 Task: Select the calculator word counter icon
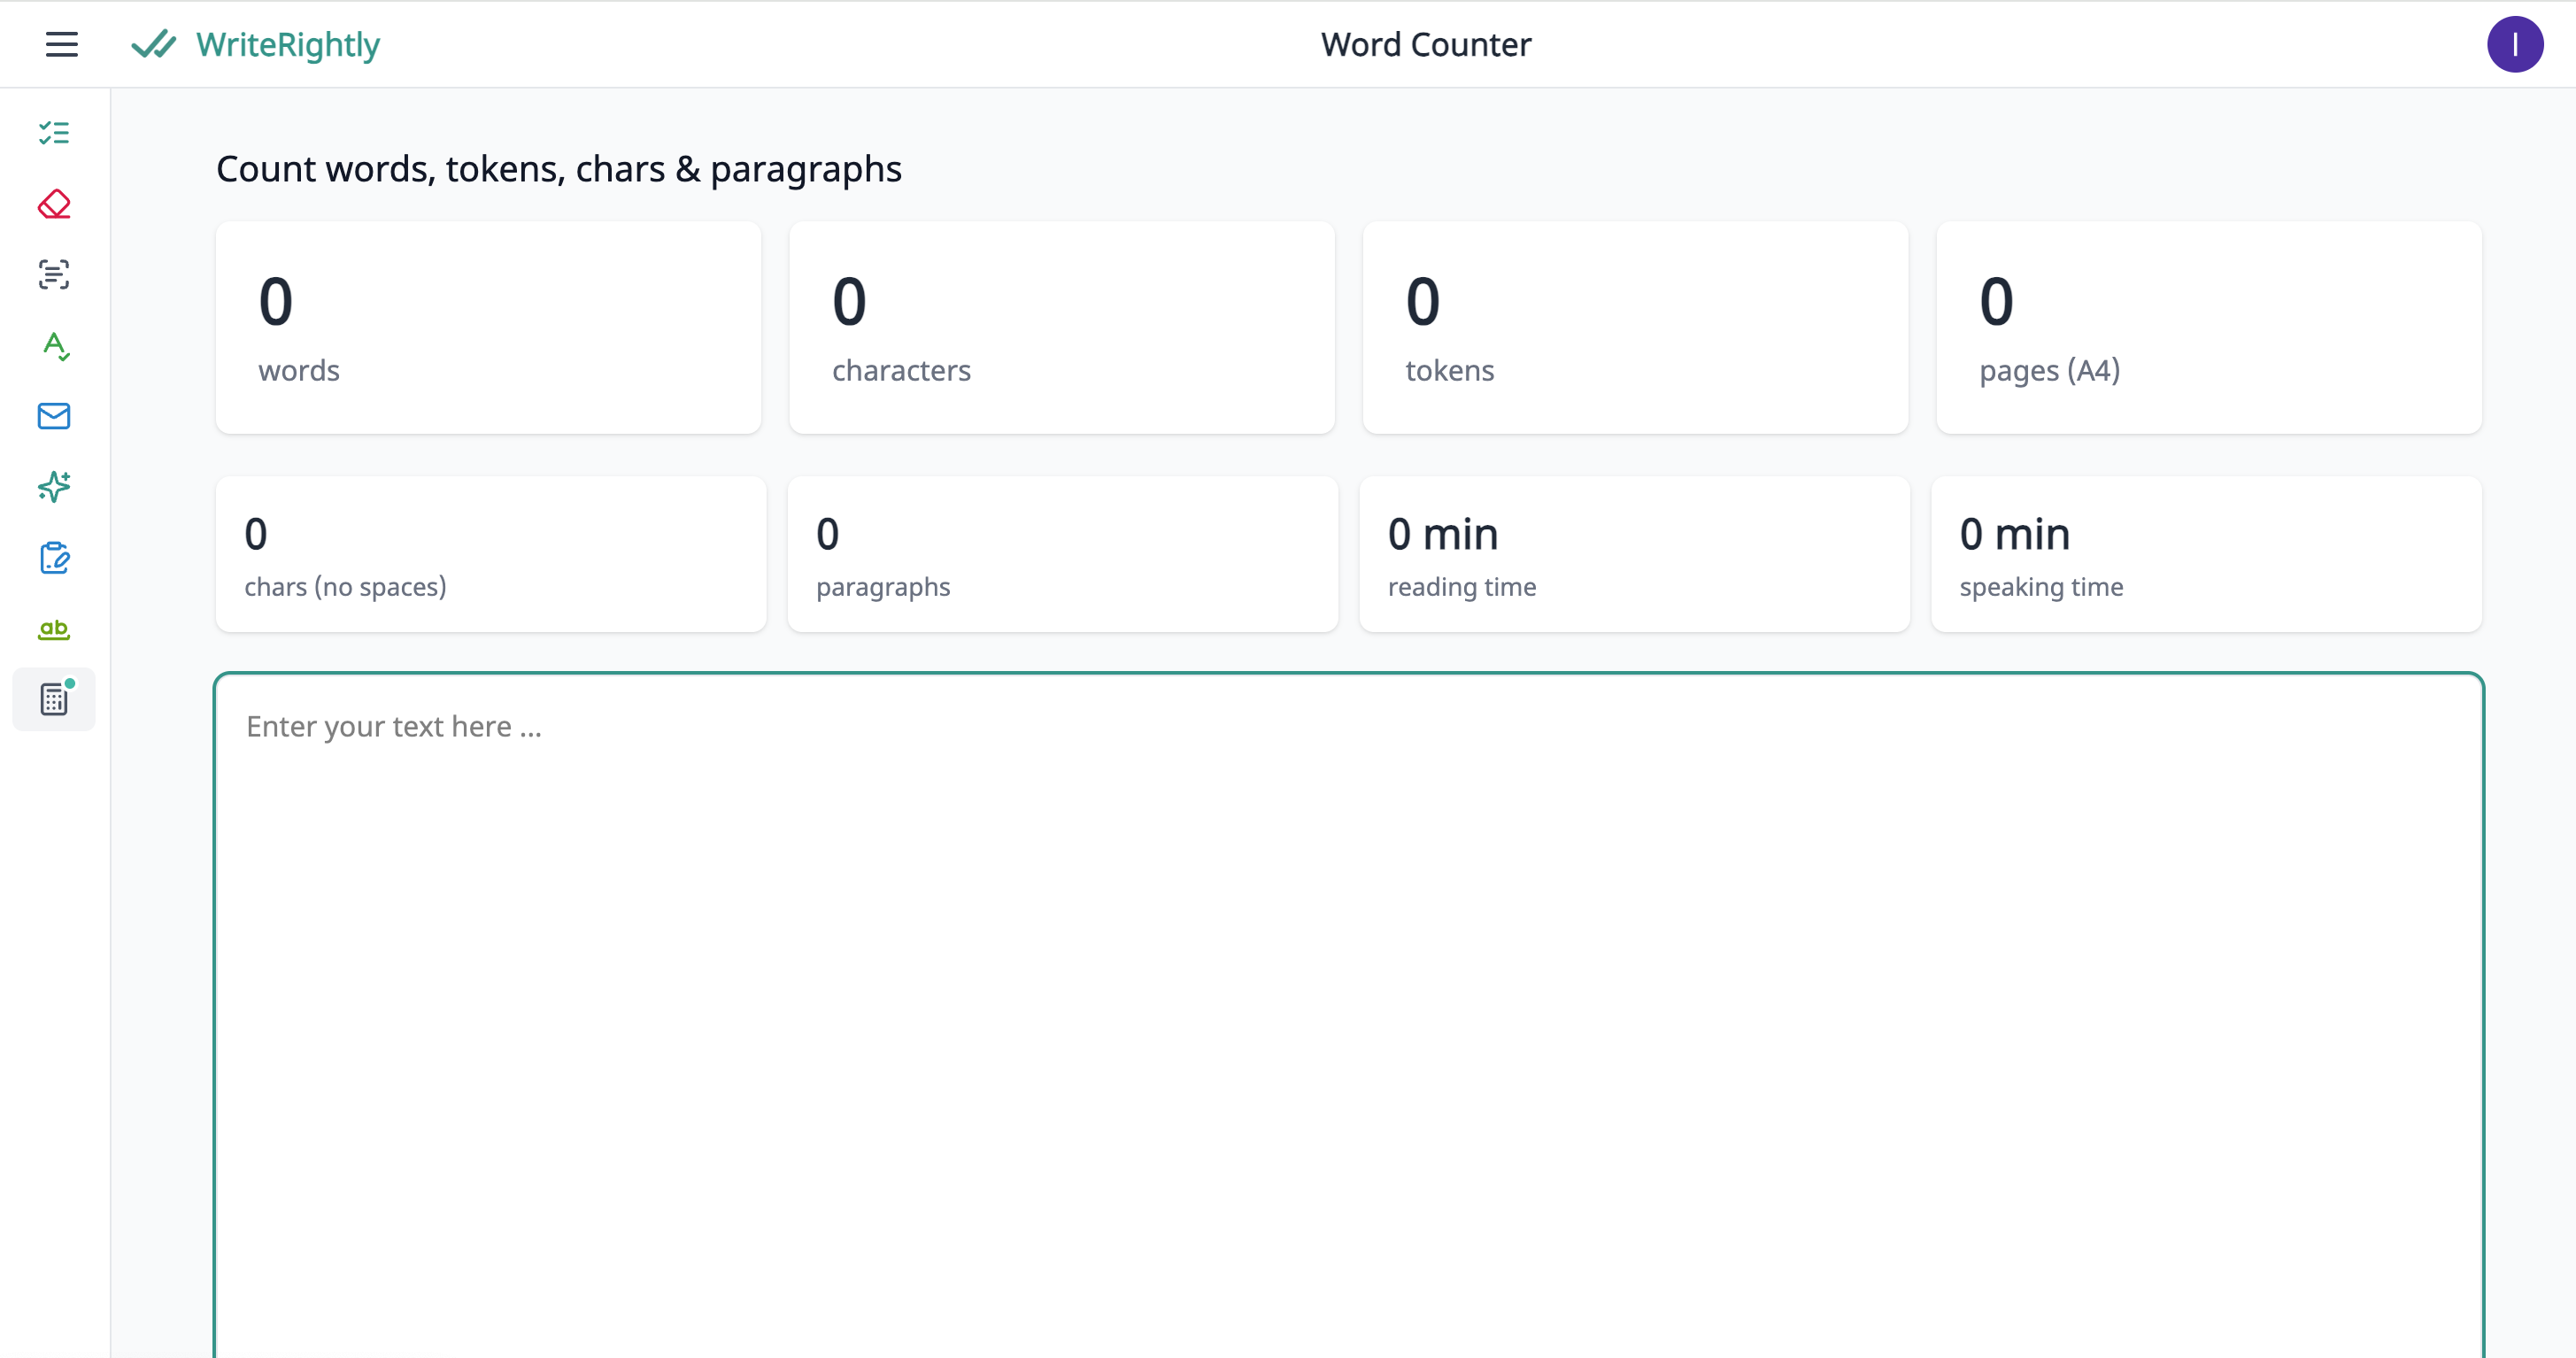(x=54, y=699)
